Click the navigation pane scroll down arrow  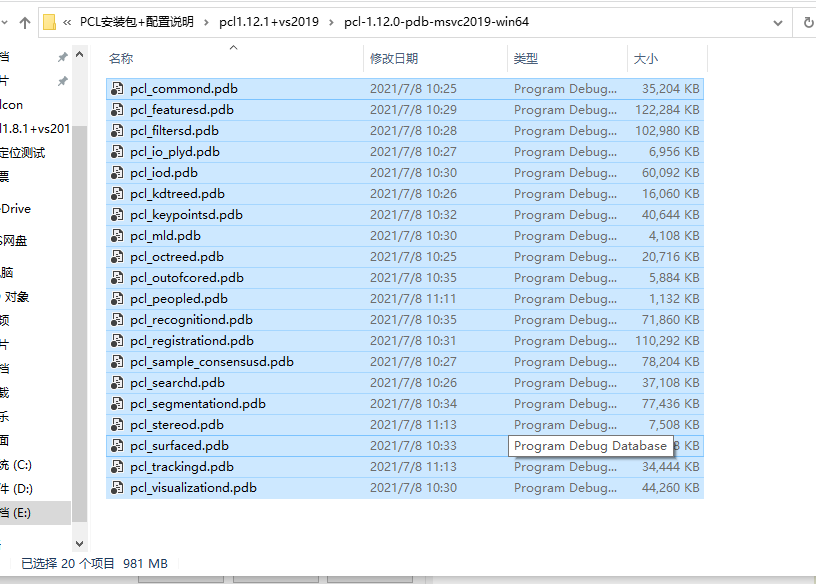coord(80,544)
